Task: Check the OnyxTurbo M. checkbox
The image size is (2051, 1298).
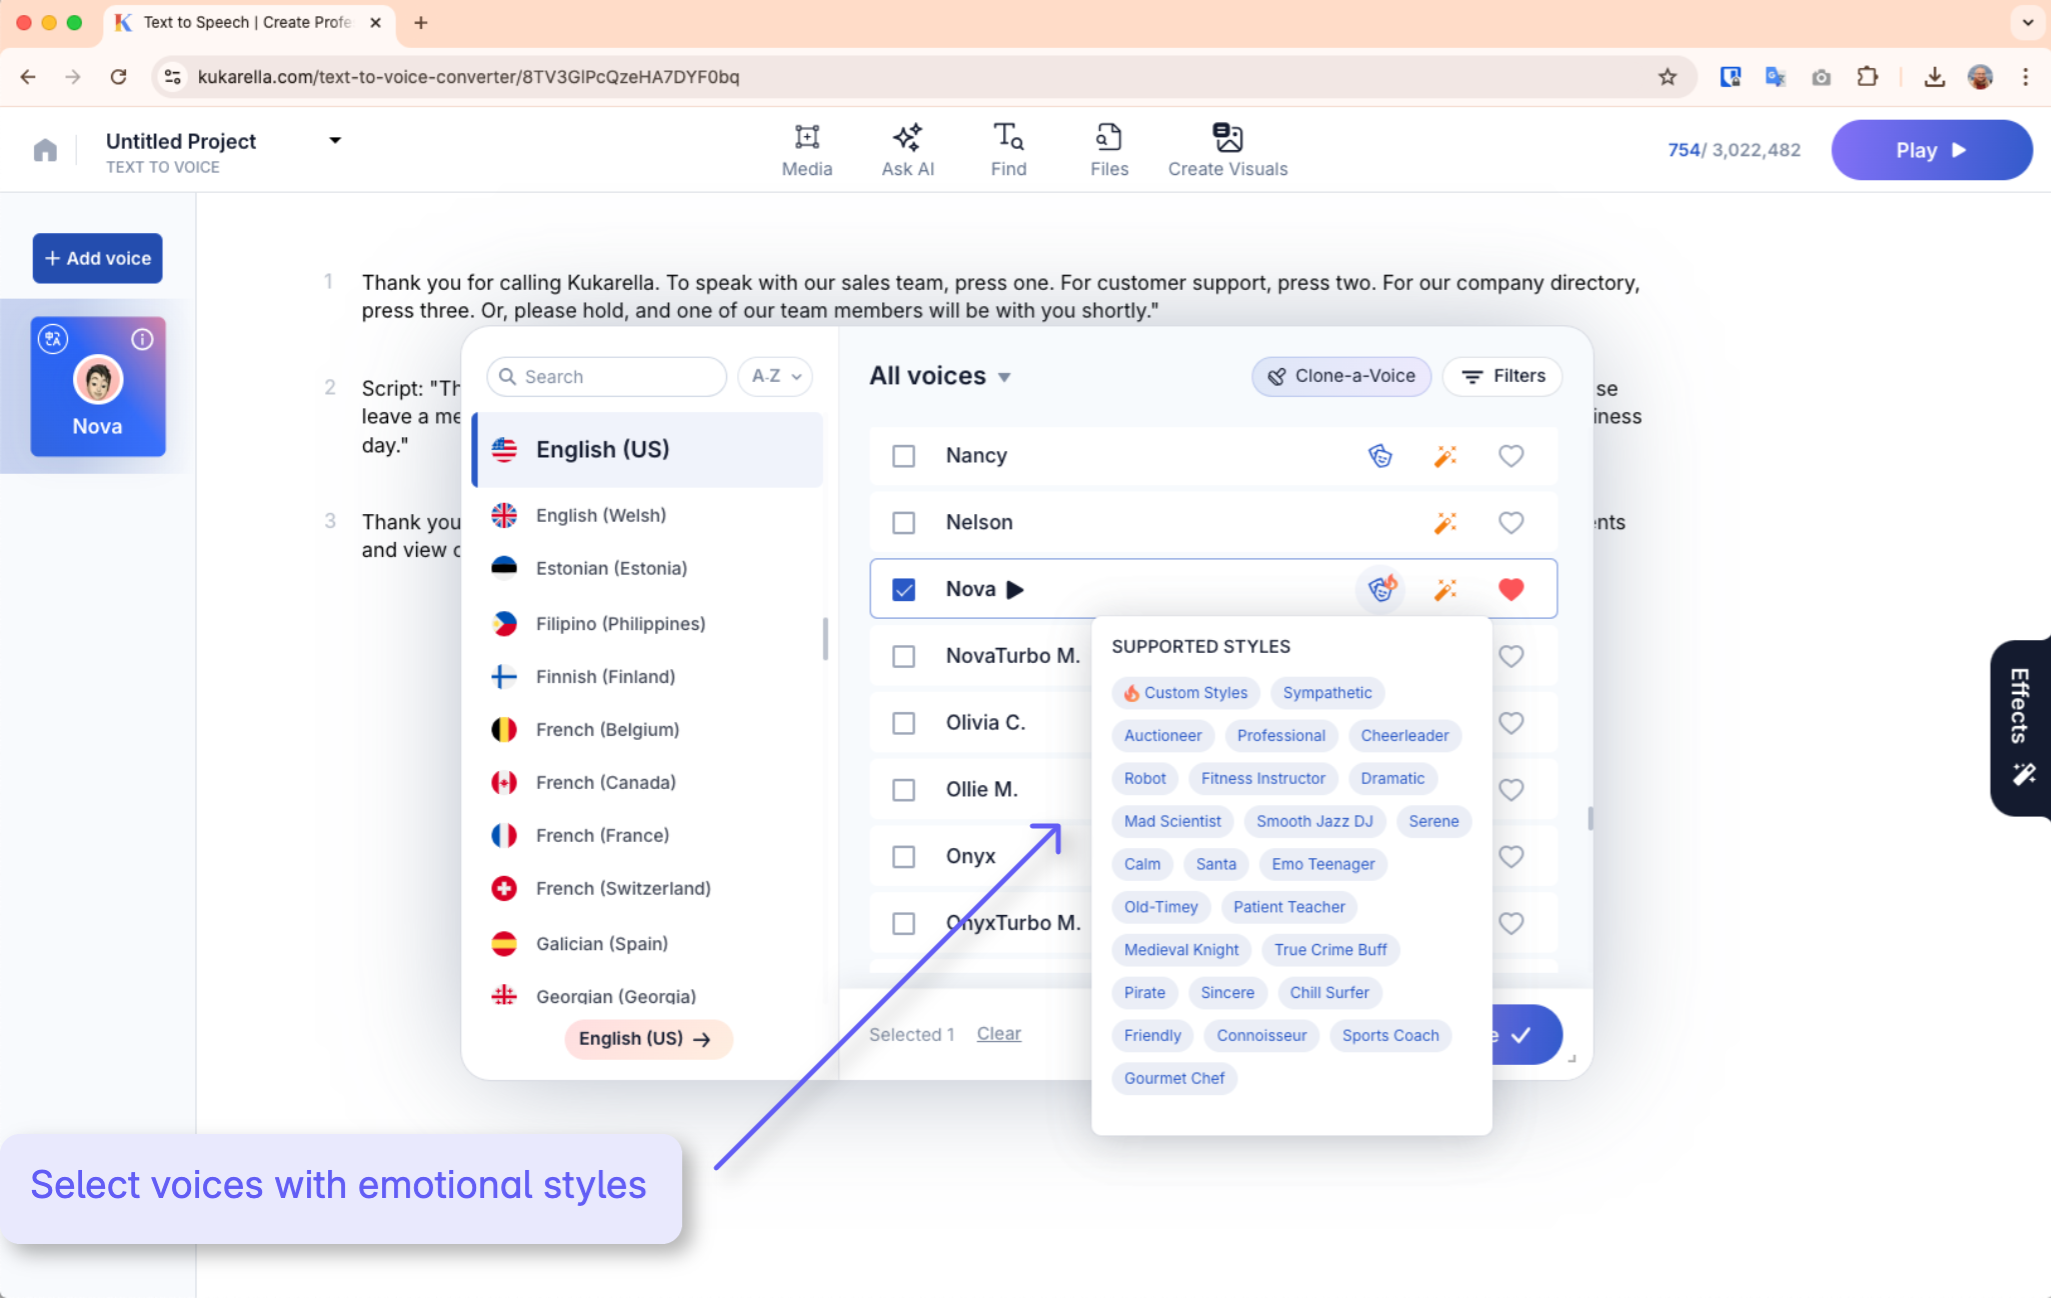Action: (904, 923)
